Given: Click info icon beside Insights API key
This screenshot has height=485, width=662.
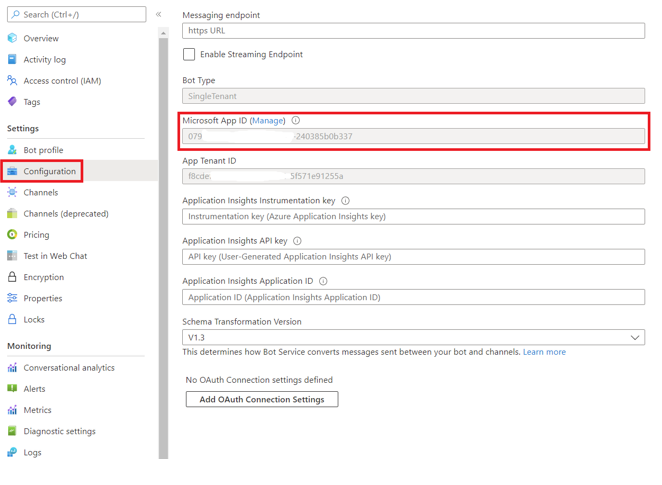Looking at the screenshot, I should tap(297, 241).
